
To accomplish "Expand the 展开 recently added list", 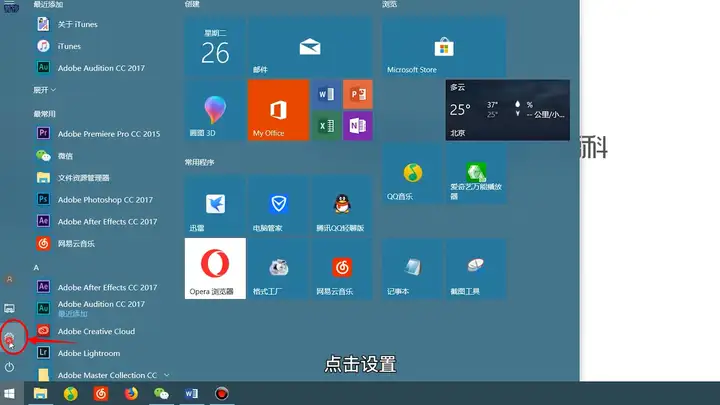I will [x=45, y=90].
